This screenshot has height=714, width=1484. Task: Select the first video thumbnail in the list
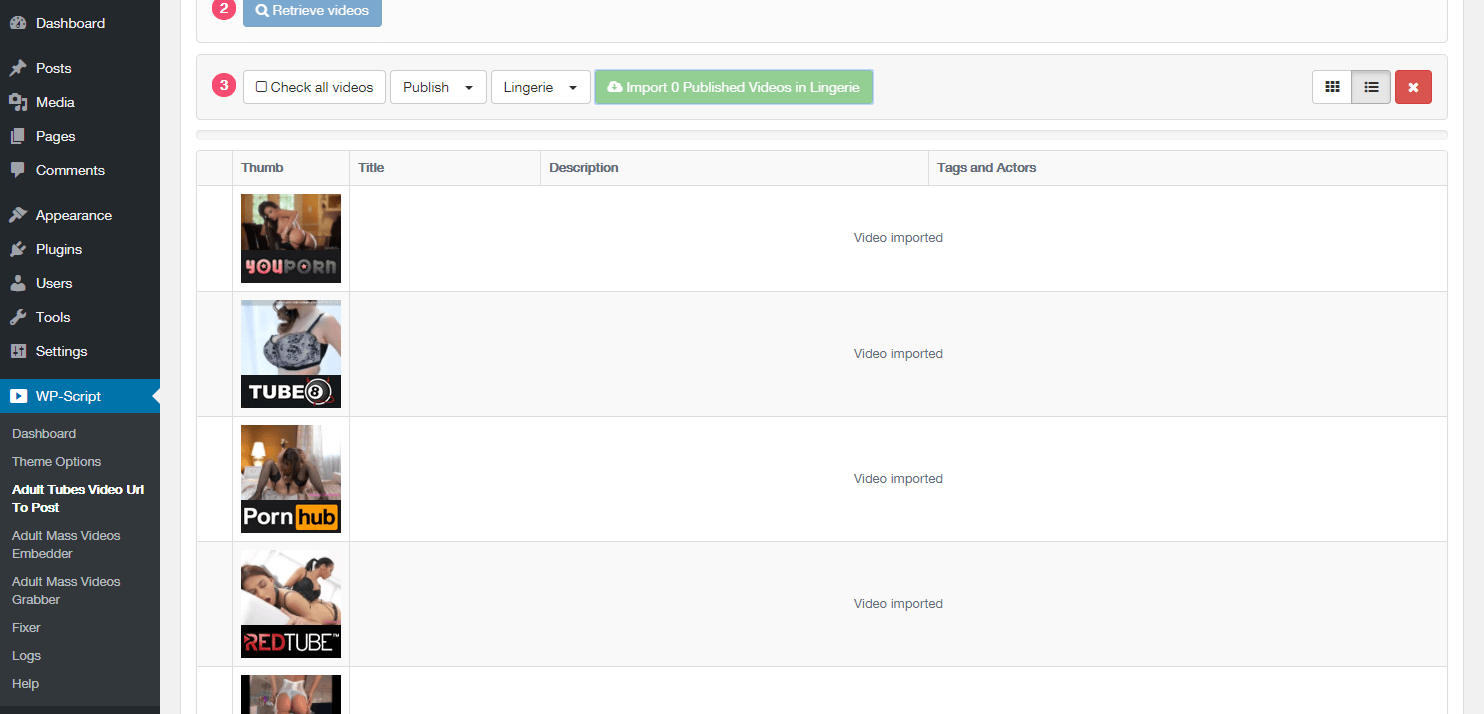291,238
